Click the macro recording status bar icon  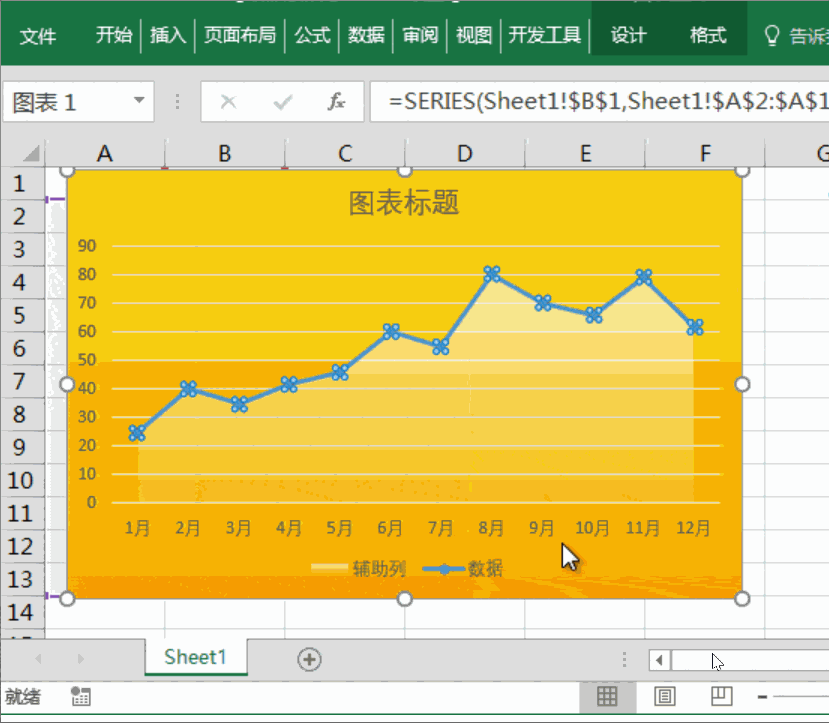coord(80,697)
